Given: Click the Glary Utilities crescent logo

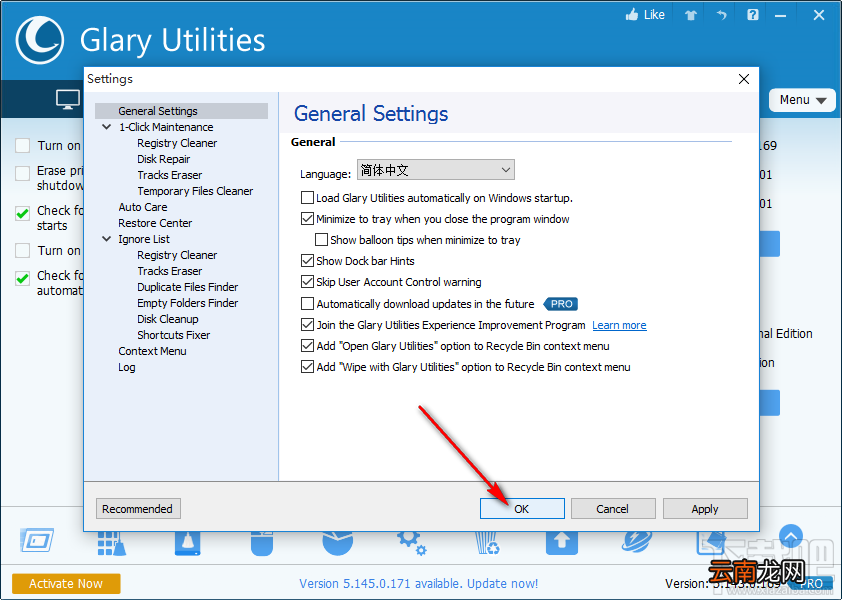Looking at the screenshot, I should click(x=40, y=40).
